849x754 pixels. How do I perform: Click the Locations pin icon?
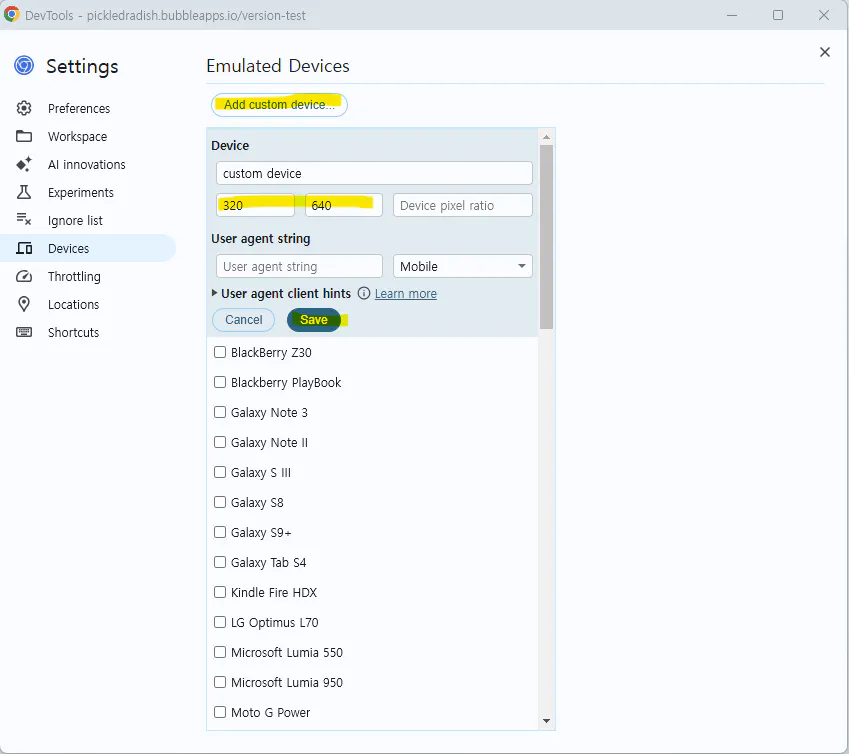click(x=24, y=304)
